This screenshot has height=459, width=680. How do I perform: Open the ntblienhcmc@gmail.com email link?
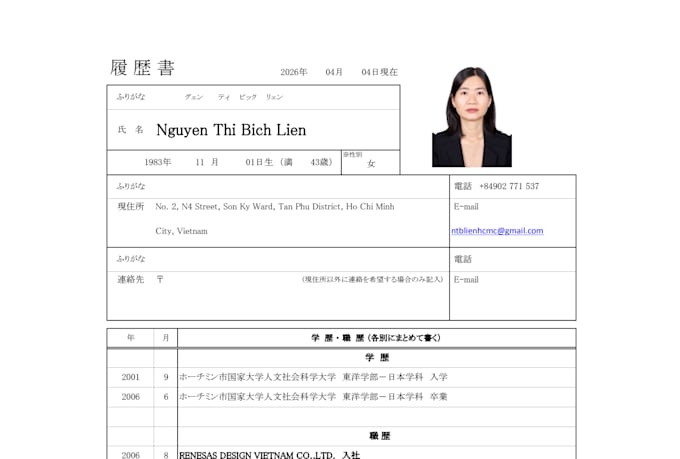pos(497,231)
